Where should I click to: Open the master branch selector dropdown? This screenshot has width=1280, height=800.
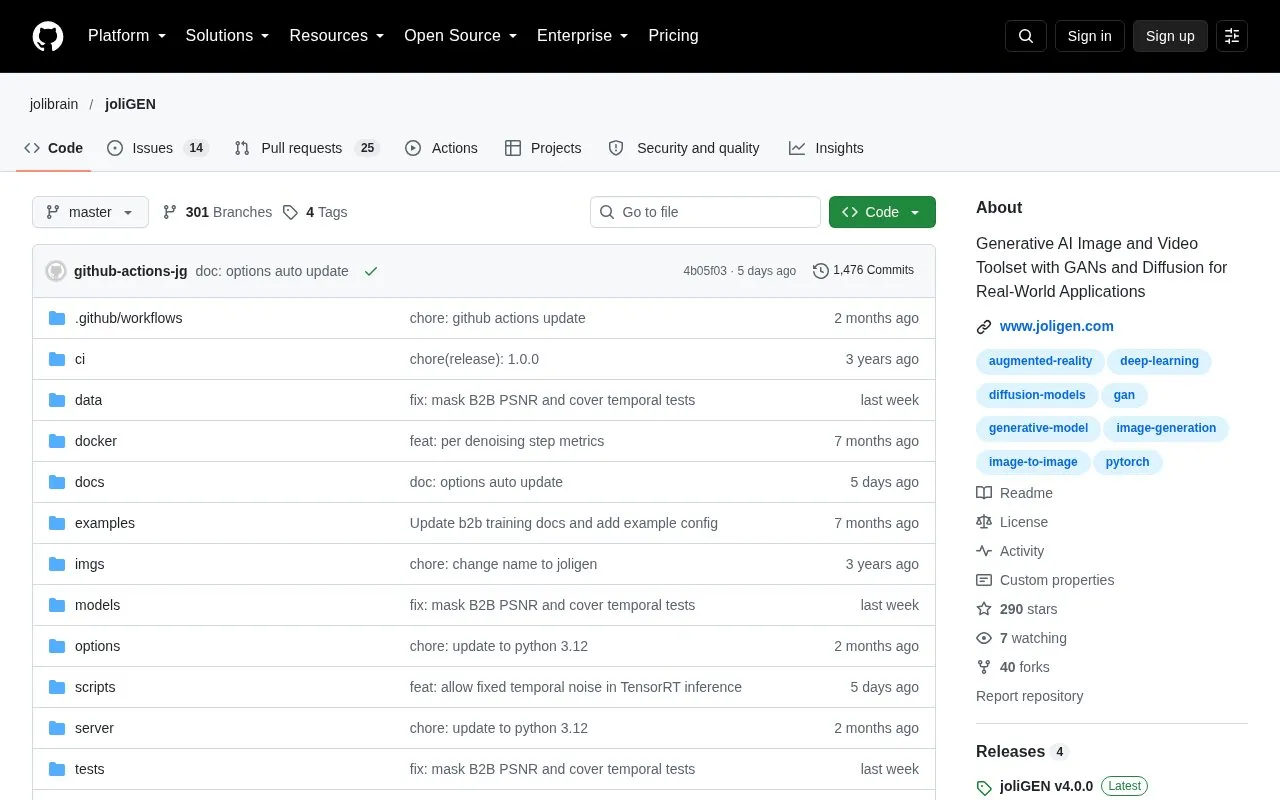pos(90,212)
